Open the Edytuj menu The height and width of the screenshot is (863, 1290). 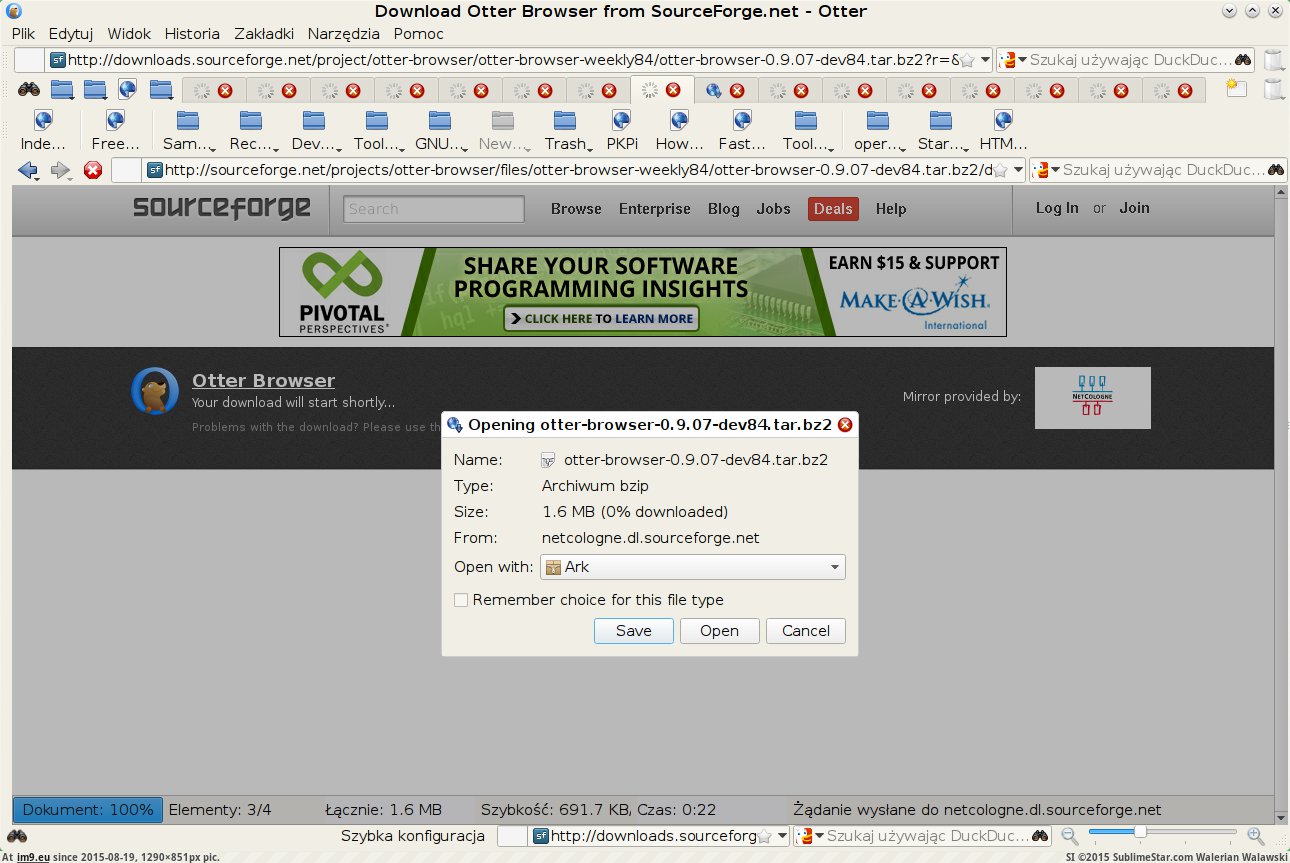pos(71,33)
